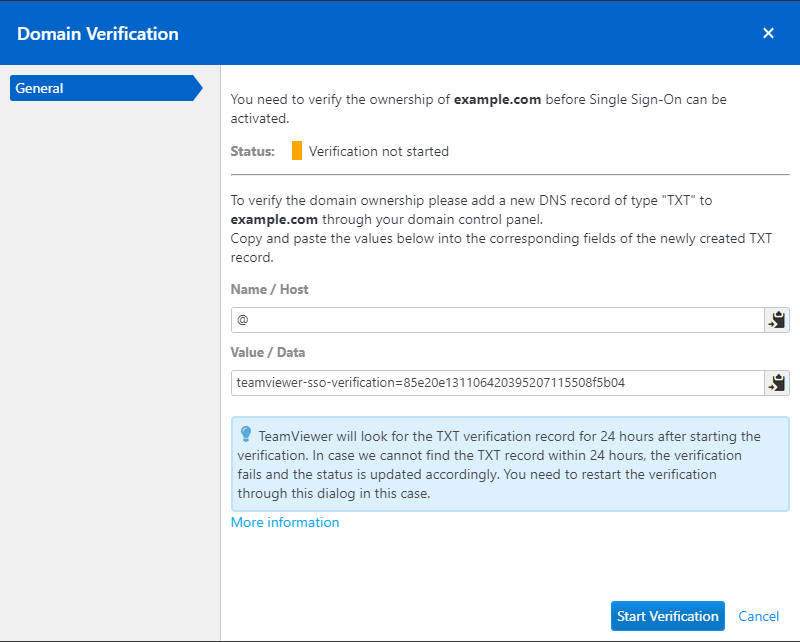Screen dimensions: 800x642
Task: Click the "Status:" label
Action: coord(252,151)
